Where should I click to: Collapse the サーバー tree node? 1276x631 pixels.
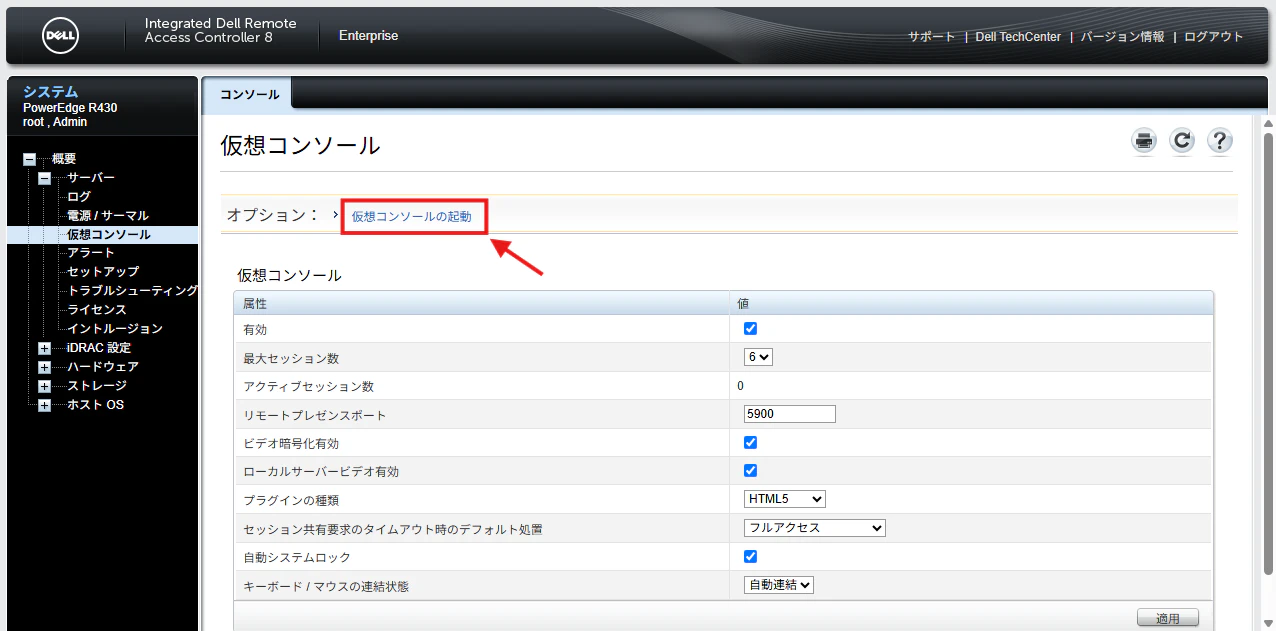44,178
